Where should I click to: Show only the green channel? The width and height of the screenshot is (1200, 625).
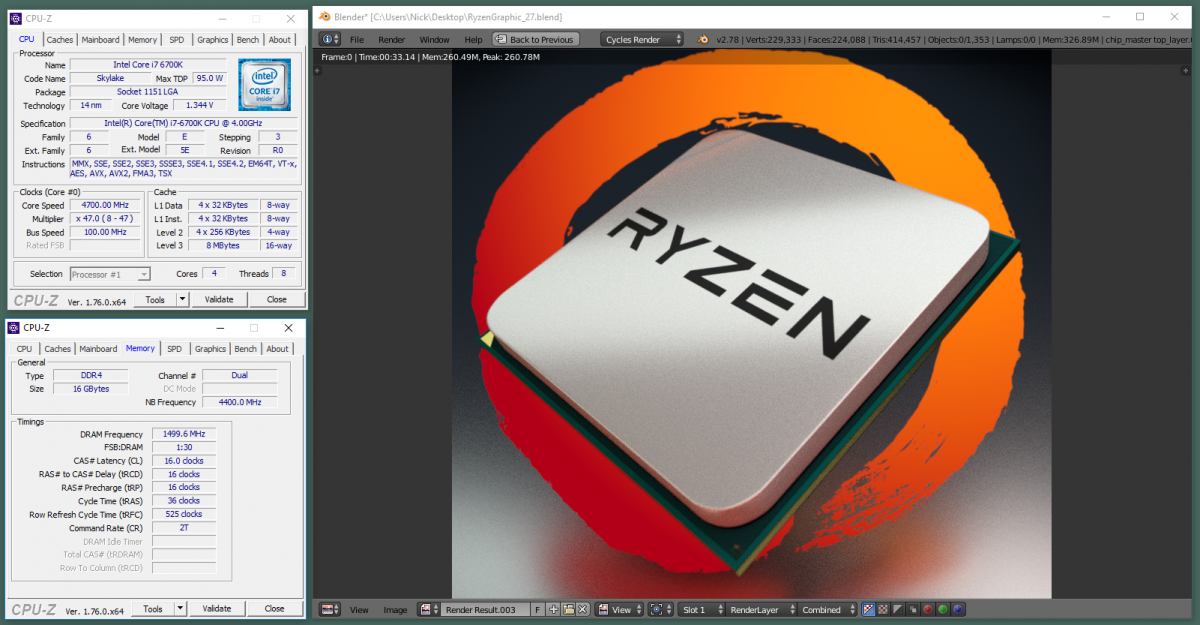943,609
